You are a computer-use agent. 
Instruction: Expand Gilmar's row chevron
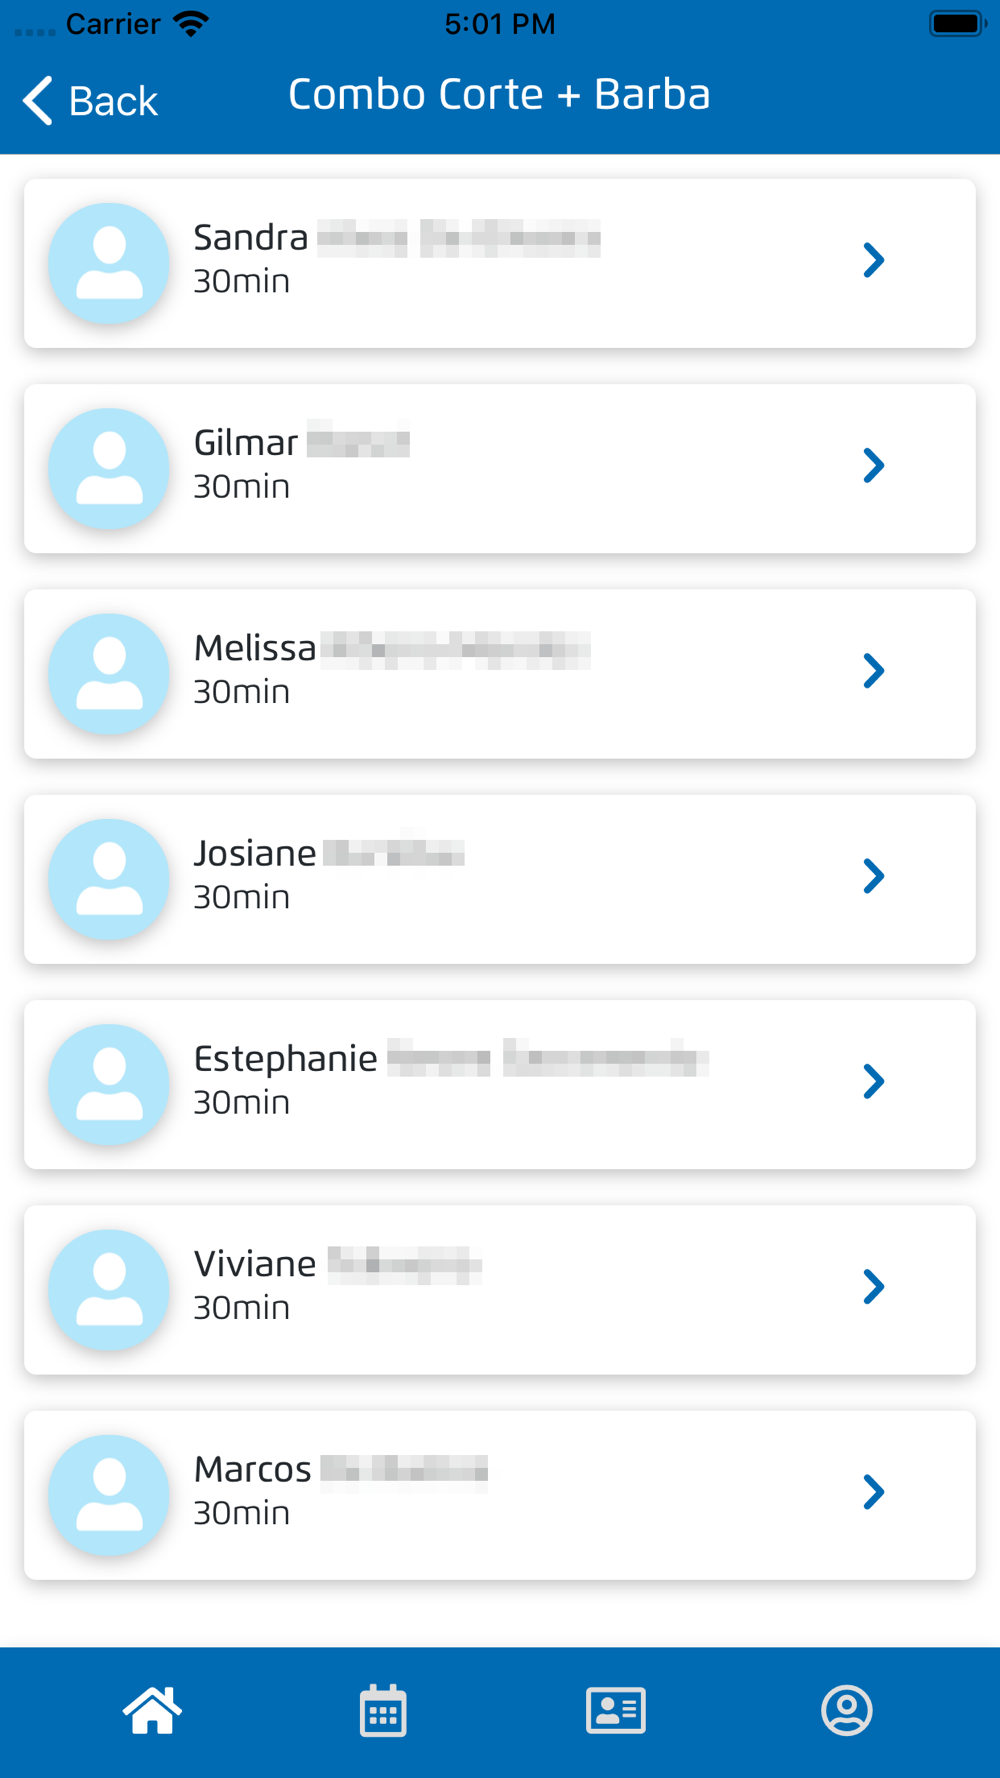[873, 465]
